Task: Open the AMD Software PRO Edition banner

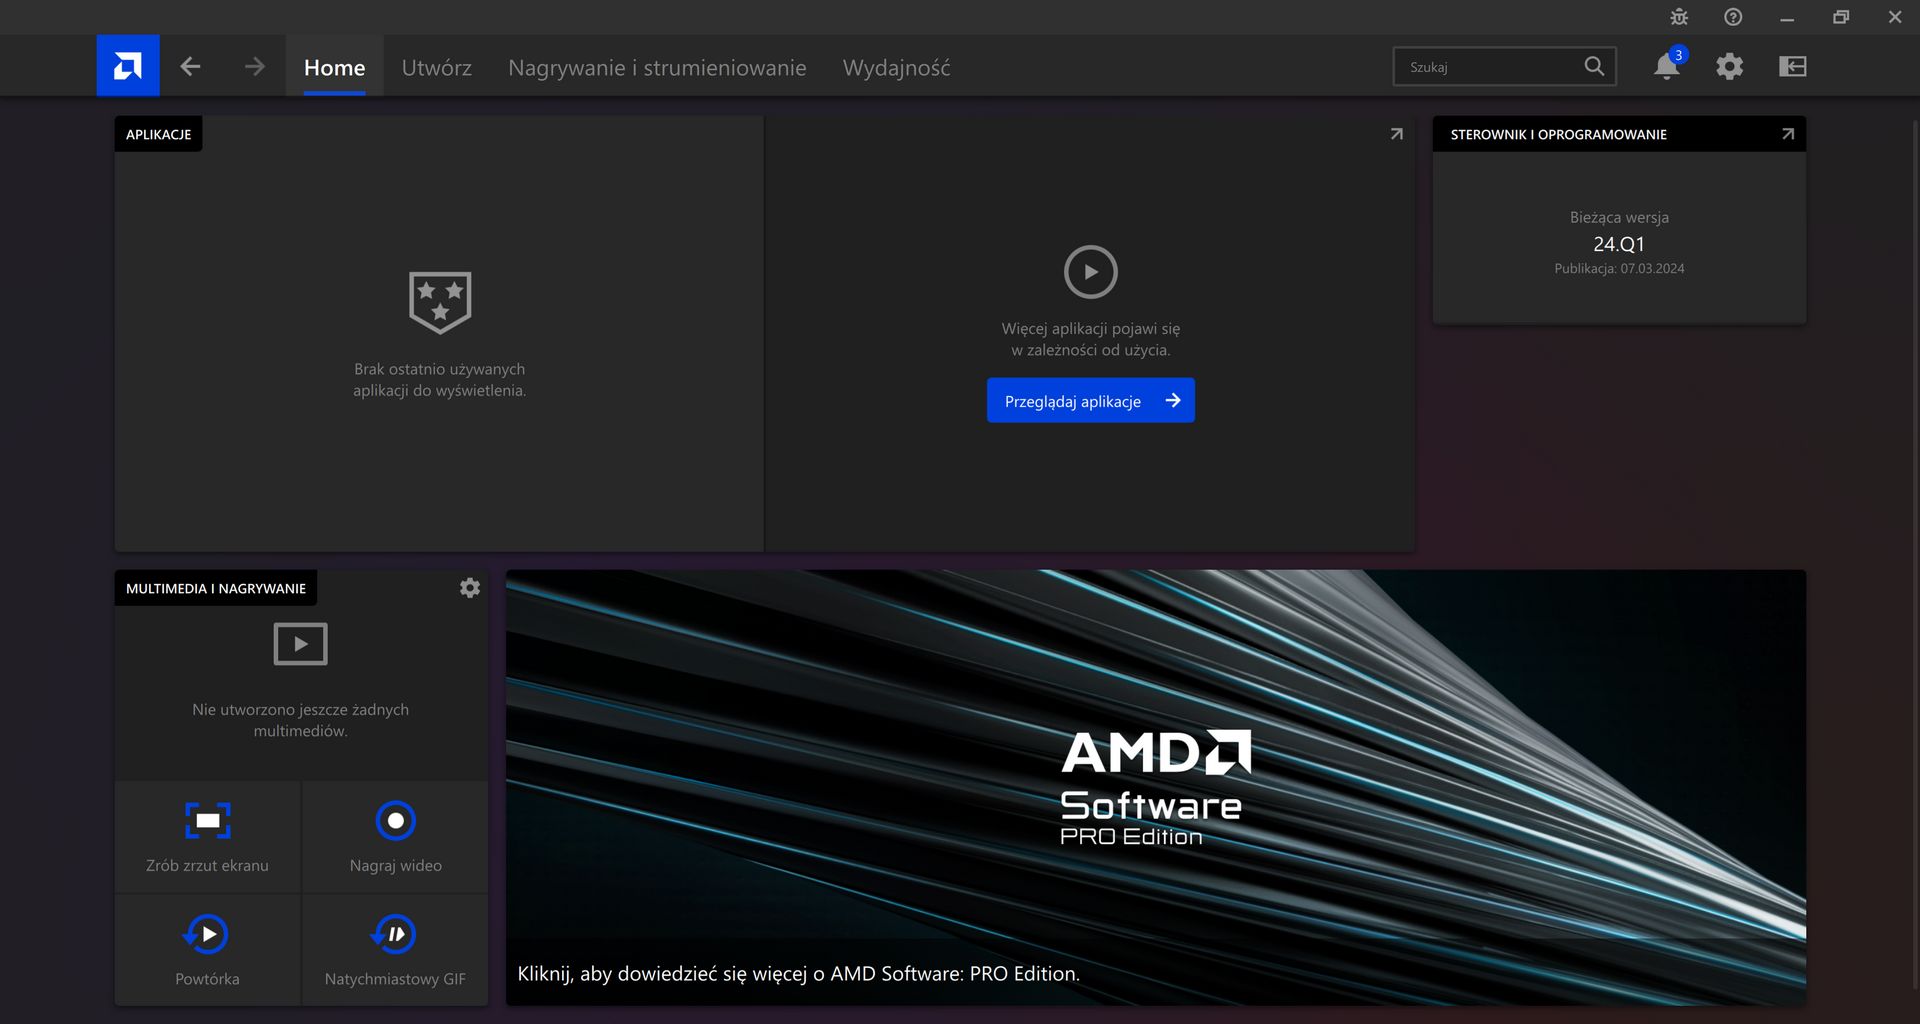Action: [x=1156, y=788]
